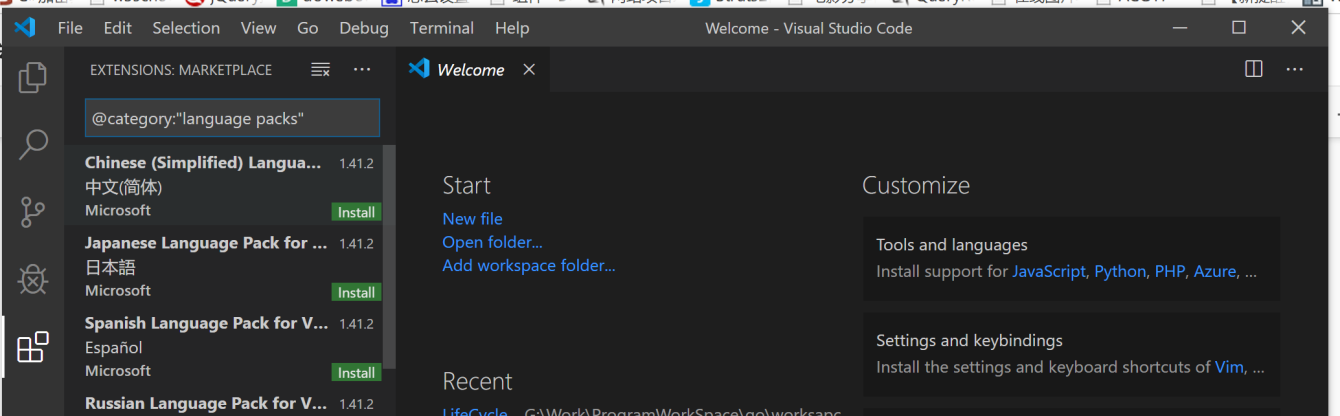Click the VS Code logo in title bar
The image size is (1340, 416).
pos(24,28)
